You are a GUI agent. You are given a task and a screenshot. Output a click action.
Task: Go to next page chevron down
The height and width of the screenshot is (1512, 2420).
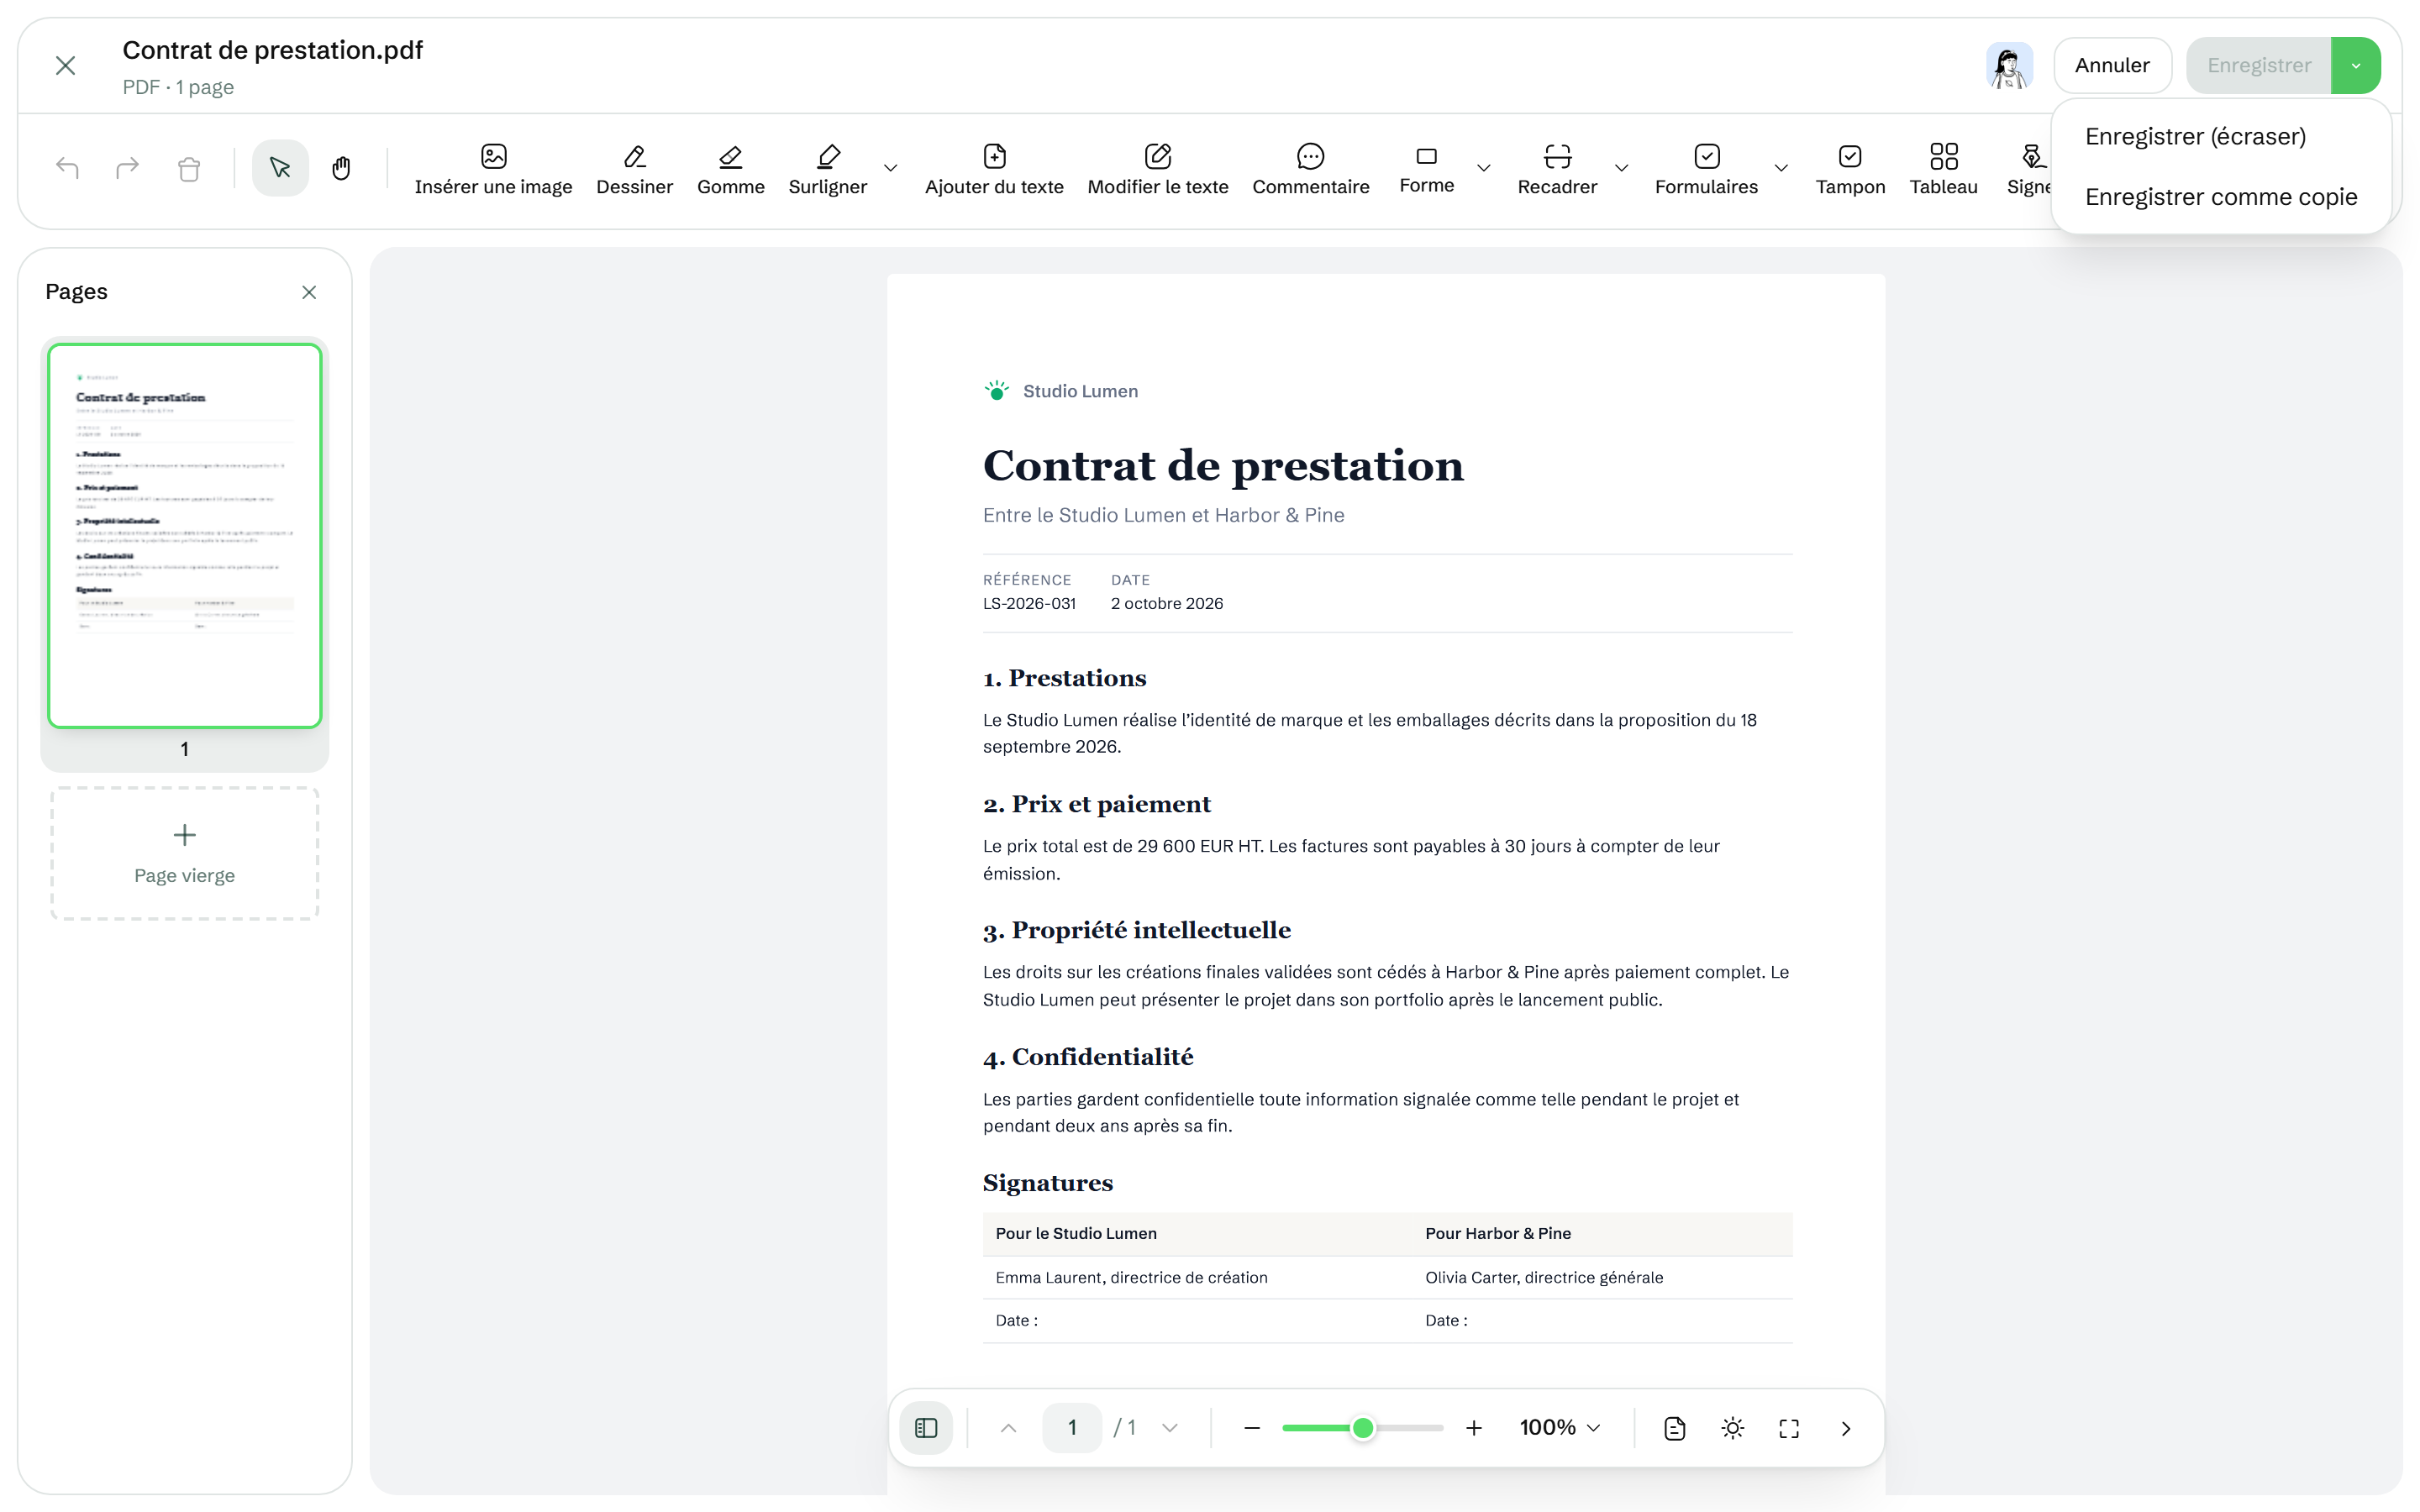(1170, 1428)
